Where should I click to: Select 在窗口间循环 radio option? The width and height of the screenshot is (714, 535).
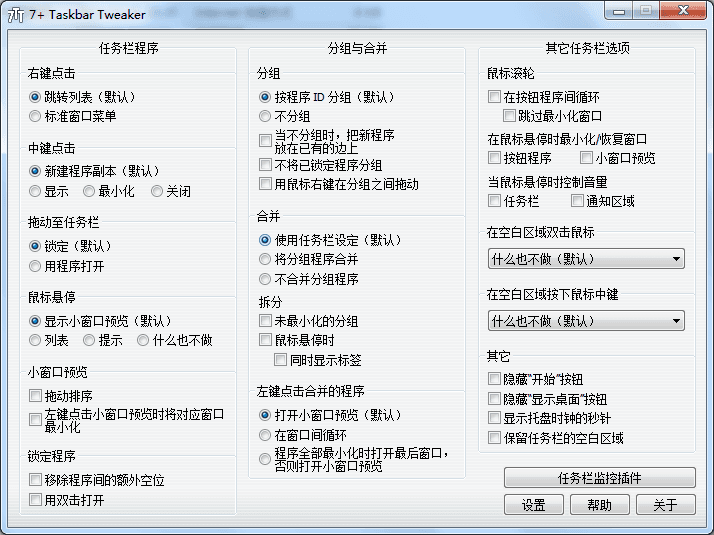pyautogui.click(x=265, y=435)
